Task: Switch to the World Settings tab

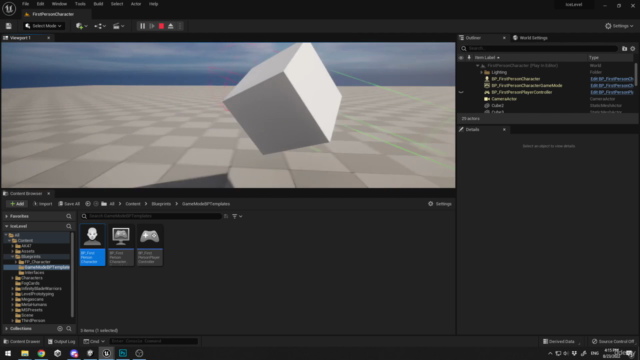Action: point(530,38)
